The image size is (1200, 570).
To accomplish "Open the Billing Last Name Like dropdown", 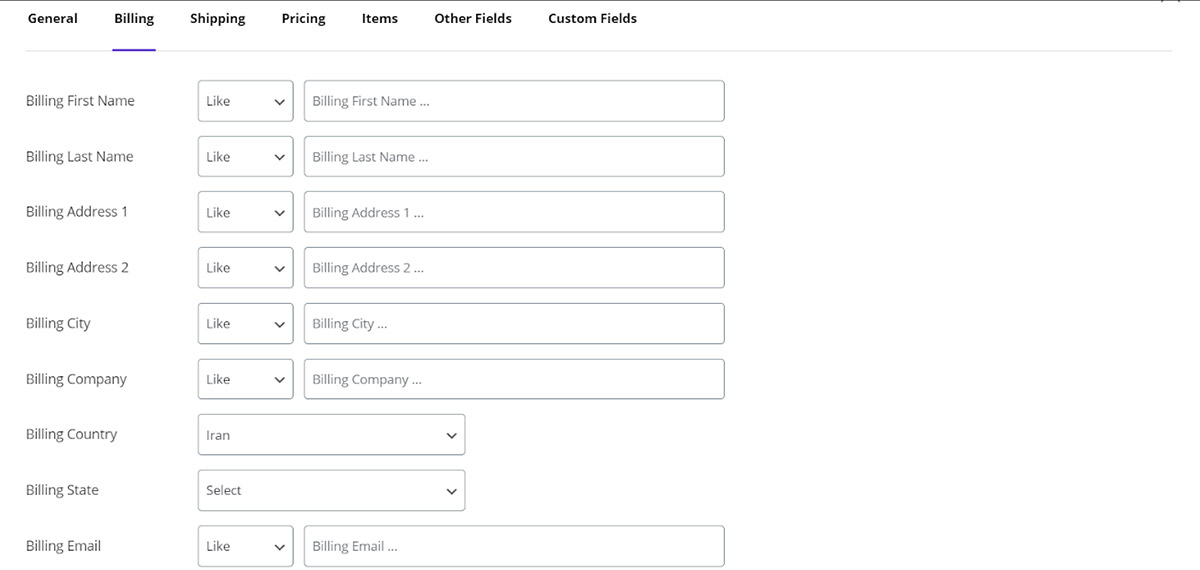I will [245, 157].
